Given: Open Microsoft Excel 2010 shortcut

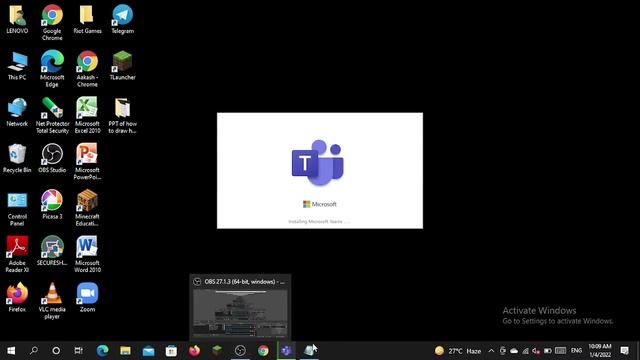Looking at the screenshot, I should 87,116.
